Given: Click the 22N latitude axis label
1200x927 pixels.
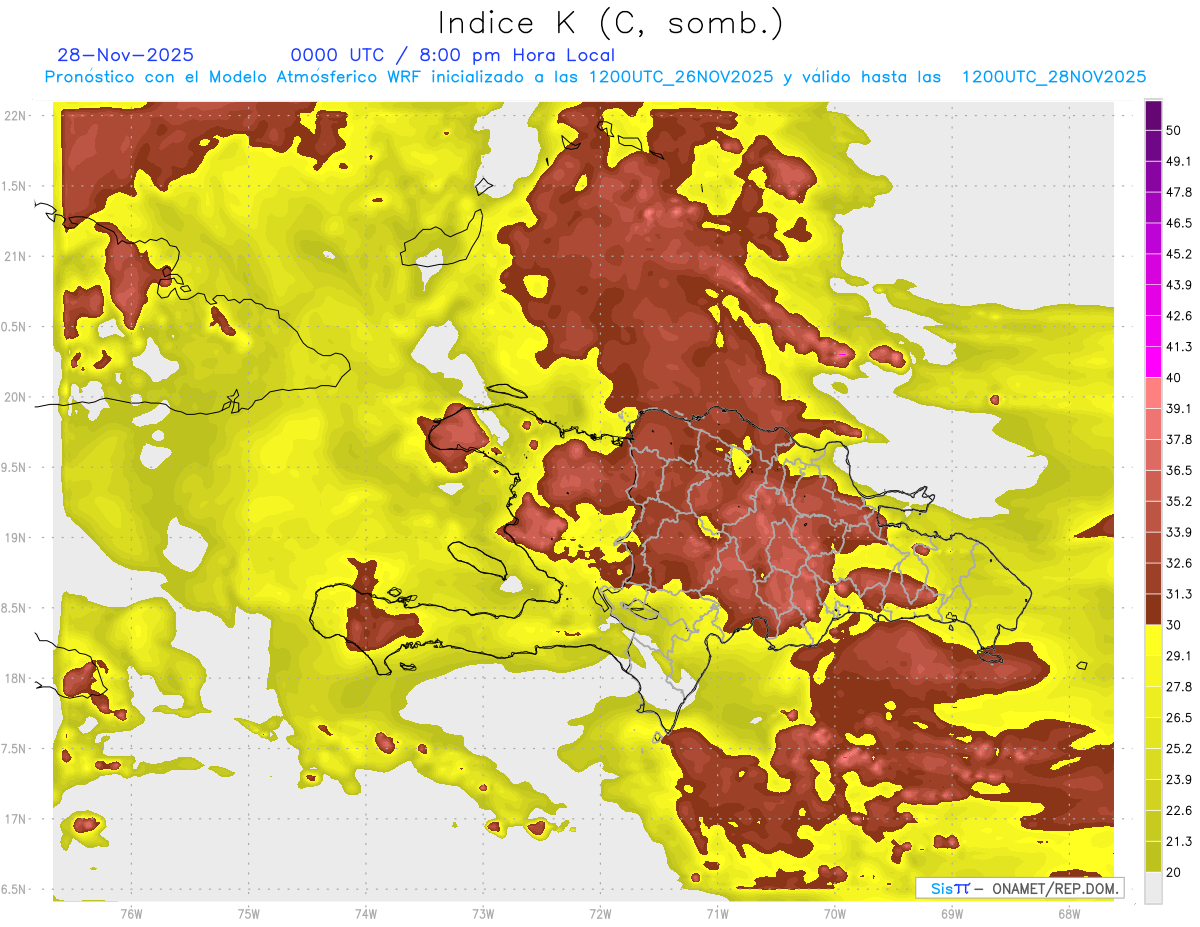Looking at the screenshot, I should pyautogui.click(x=15, y=116).
